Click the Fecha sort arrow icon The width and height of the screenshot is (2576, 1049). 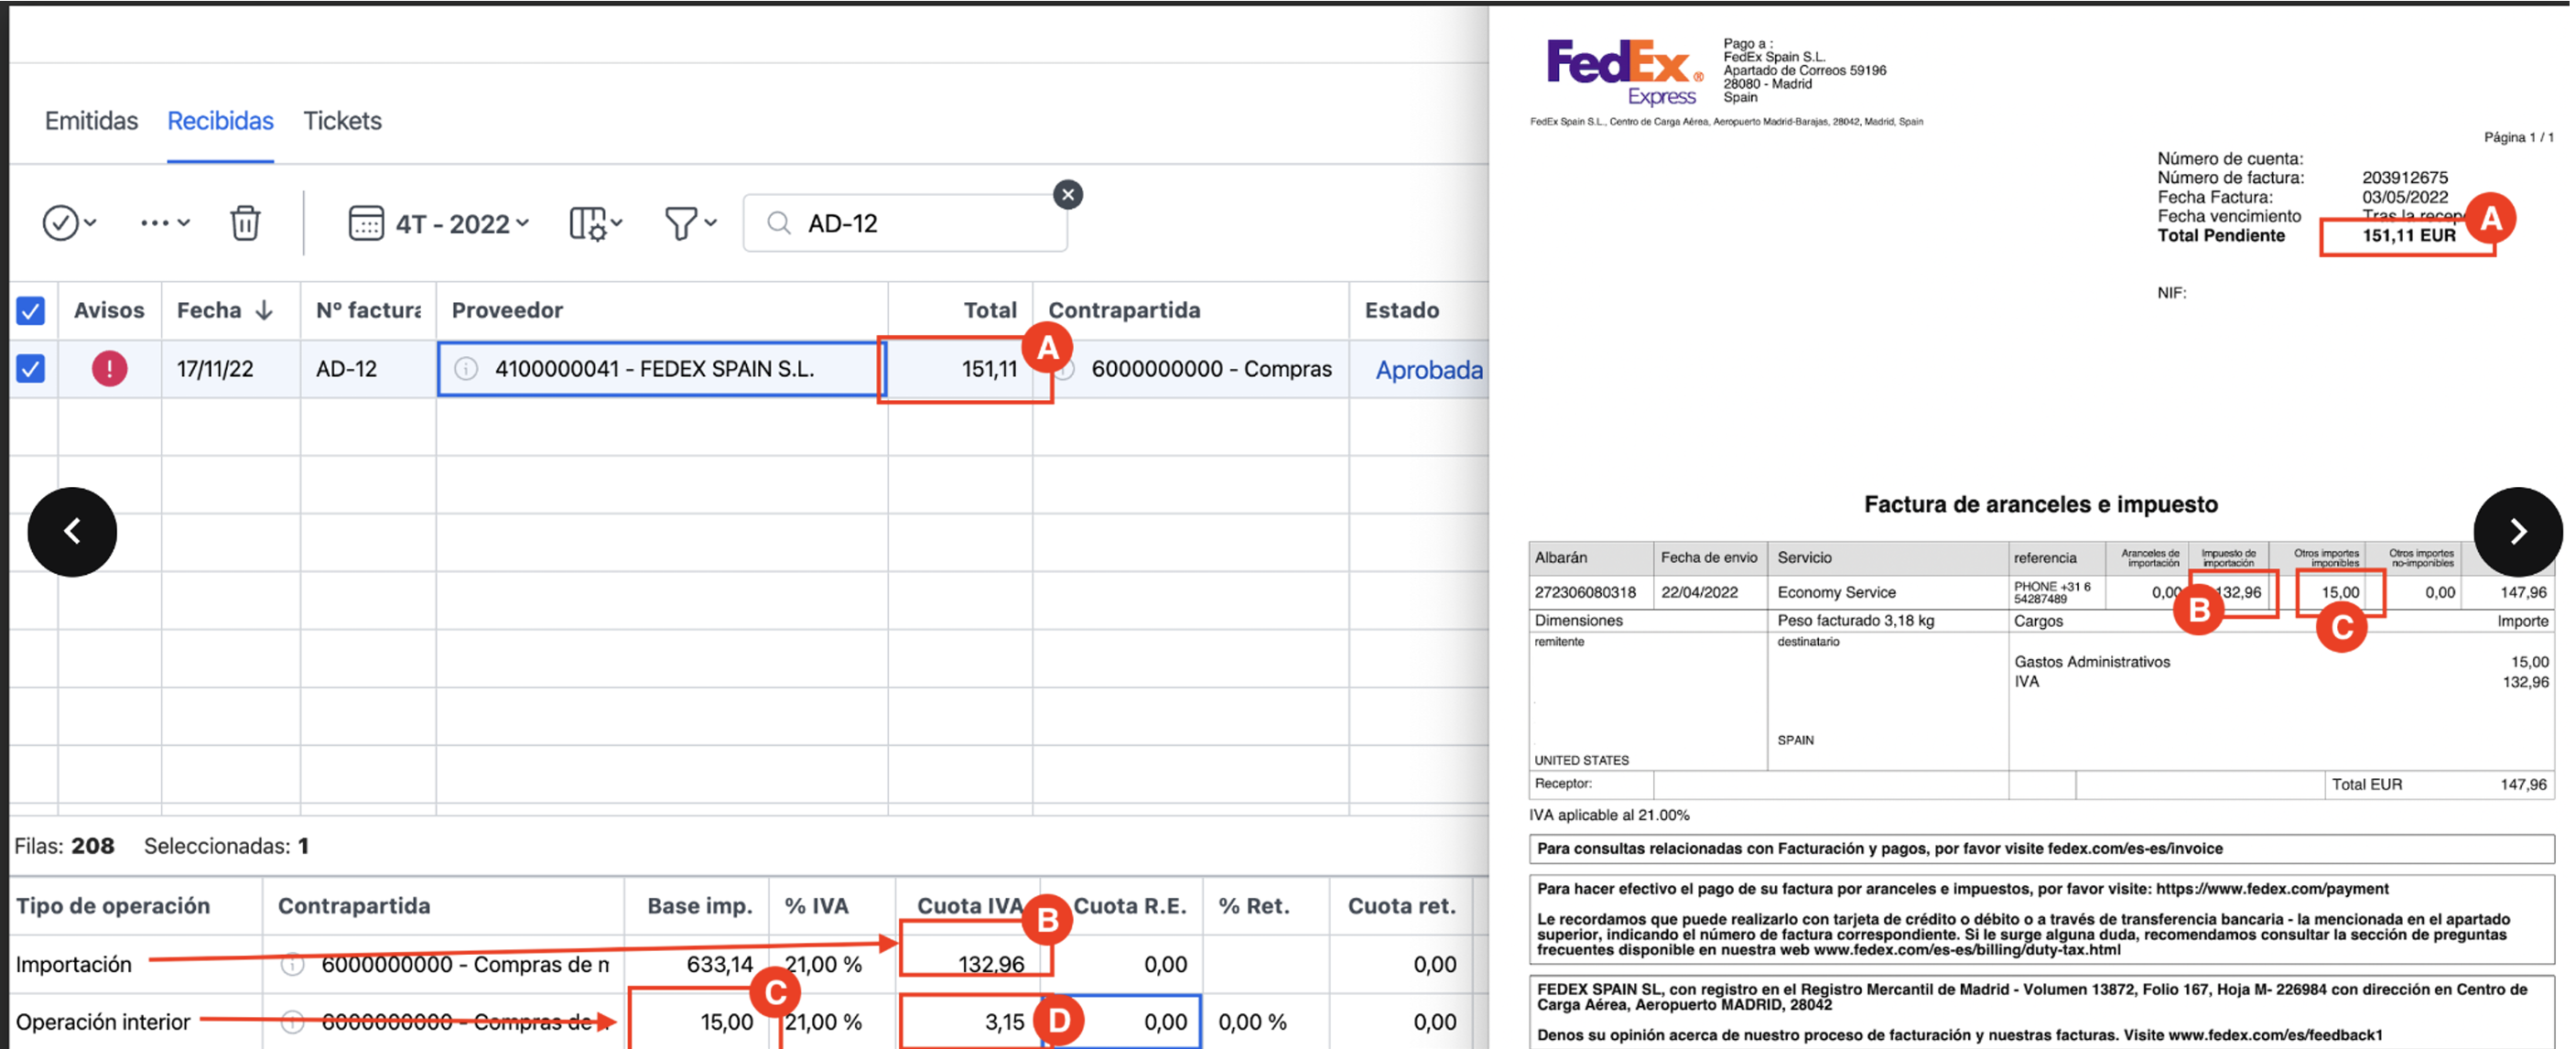click(264, 311)
